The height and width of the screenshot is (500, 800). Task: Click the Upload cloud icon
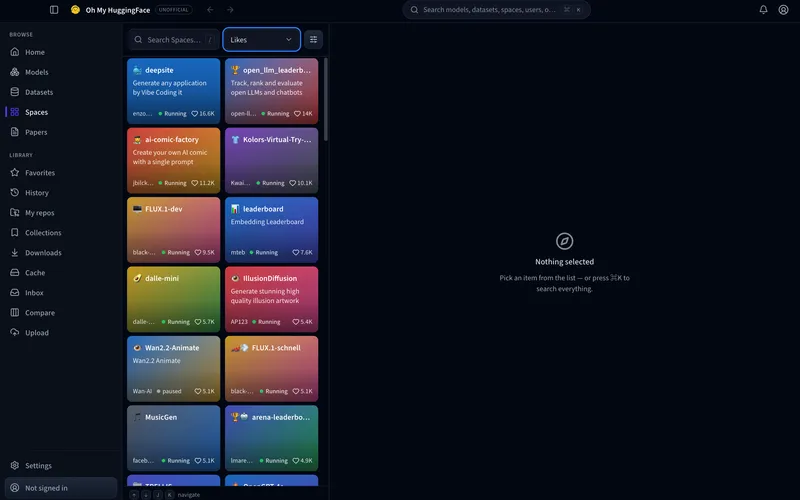click(x=15, y=332)
